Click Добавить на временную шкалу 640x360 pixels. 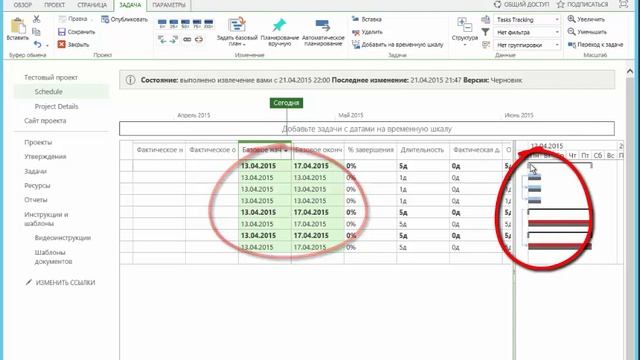[x=398, y=44]
